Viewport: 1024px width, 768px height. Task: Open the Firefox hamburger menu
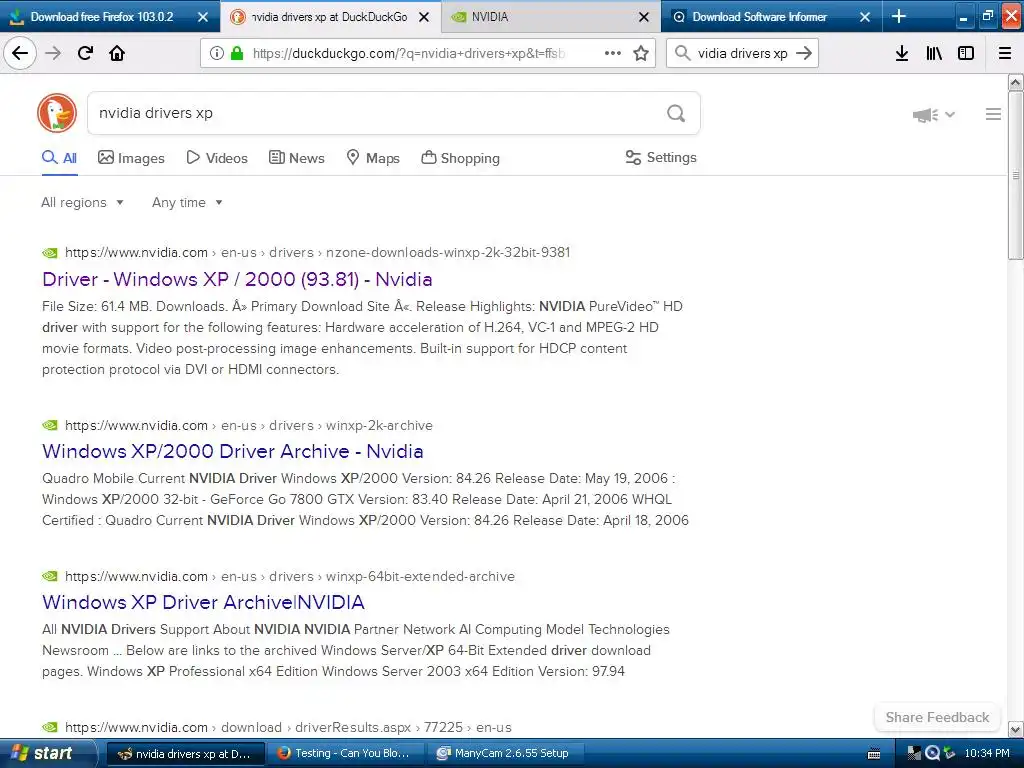(1005, 53)
